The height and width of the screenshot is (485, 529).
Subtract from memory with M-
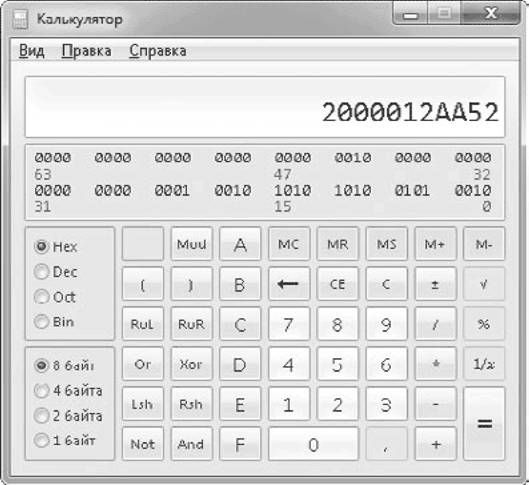(484, 244)
